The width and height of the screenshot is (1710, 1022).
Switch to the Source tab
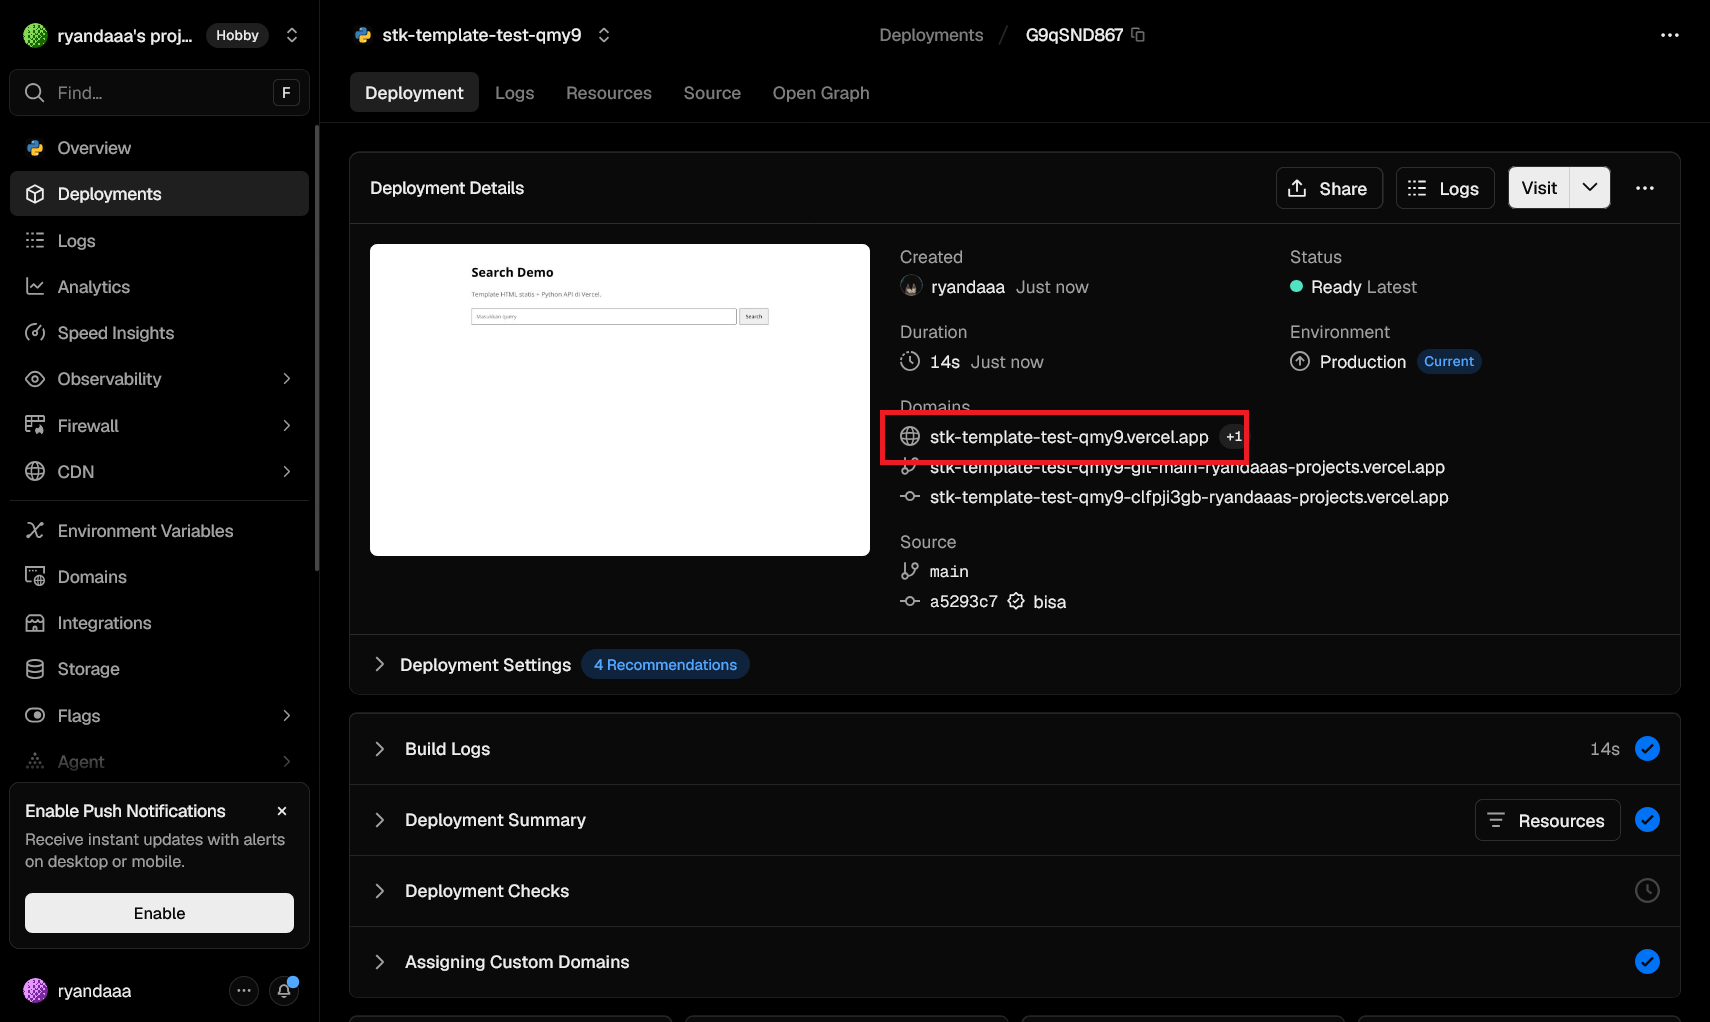(x=712, y=93)
